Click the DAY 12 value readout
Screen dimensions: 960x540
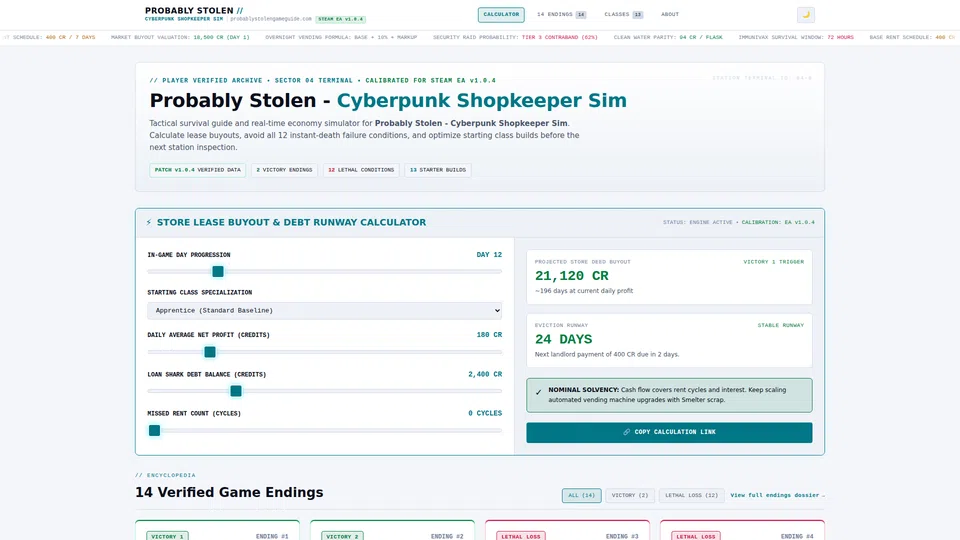click(489, 255)
